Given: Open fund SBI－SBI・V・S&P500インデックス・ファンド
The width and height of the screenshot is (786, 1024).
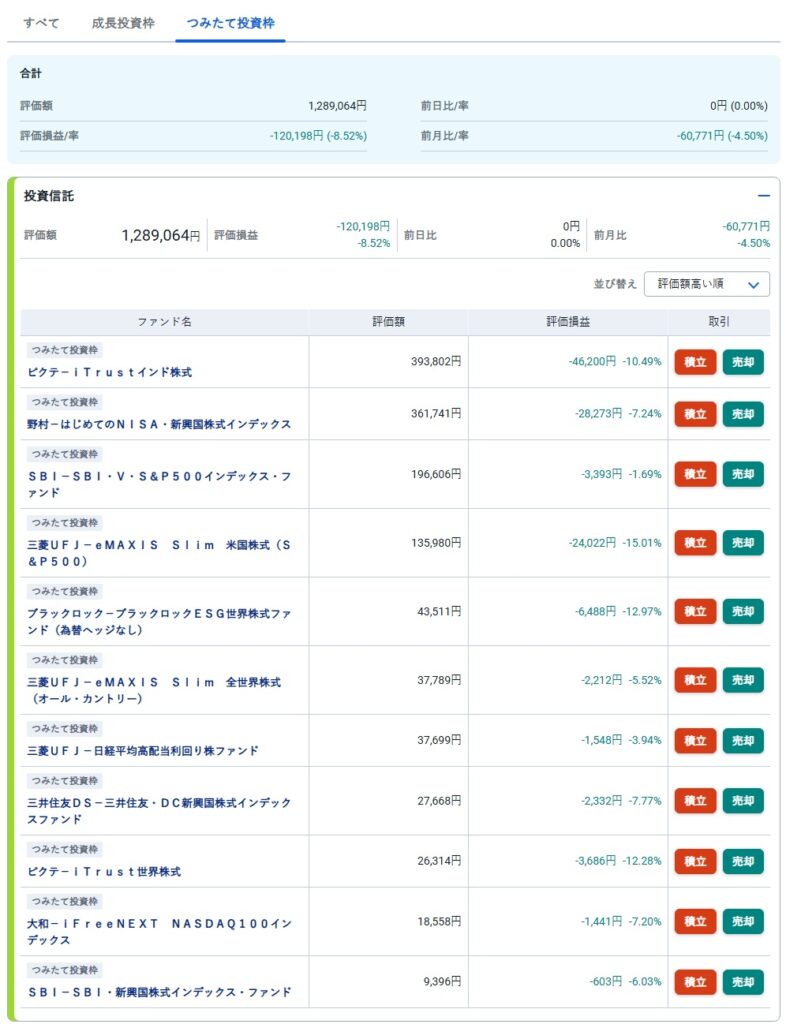Looking at the screenshot, I should [159, 485].
